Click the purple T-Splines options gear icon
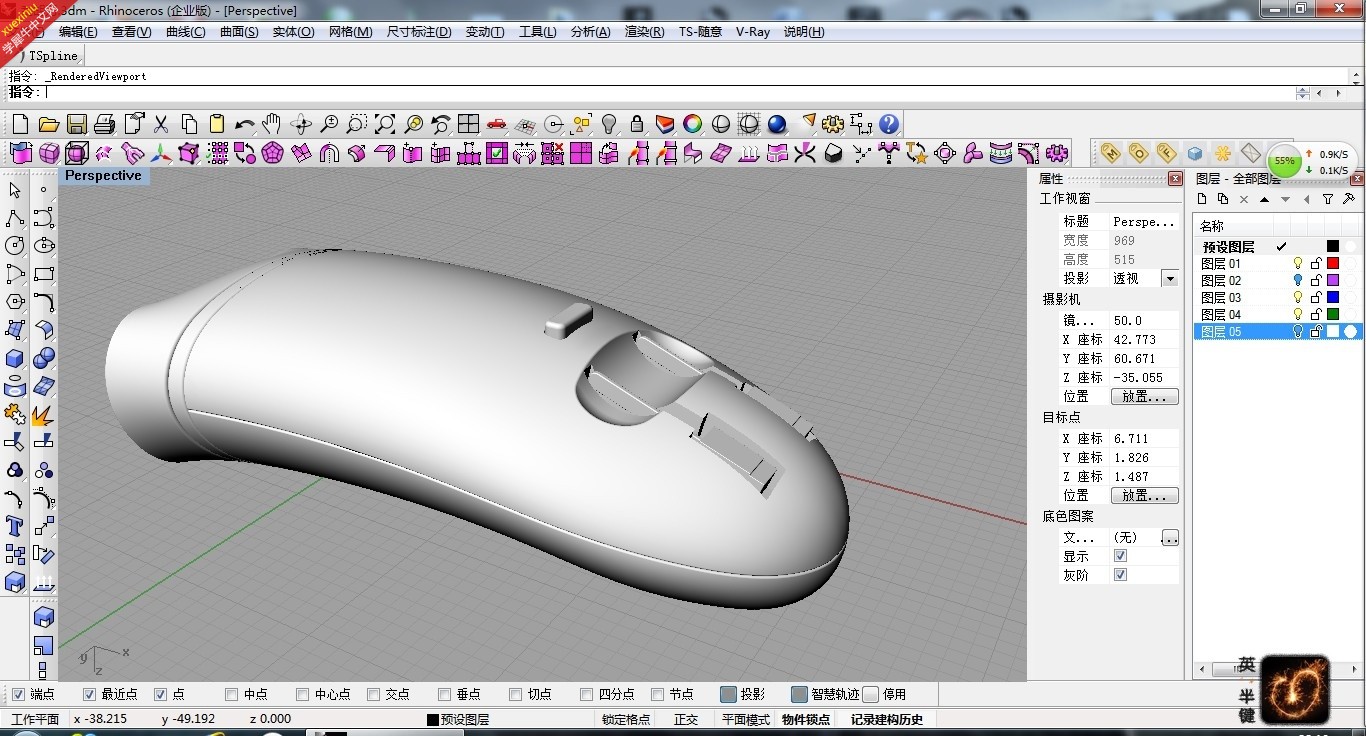 (x=1057, y=153)
